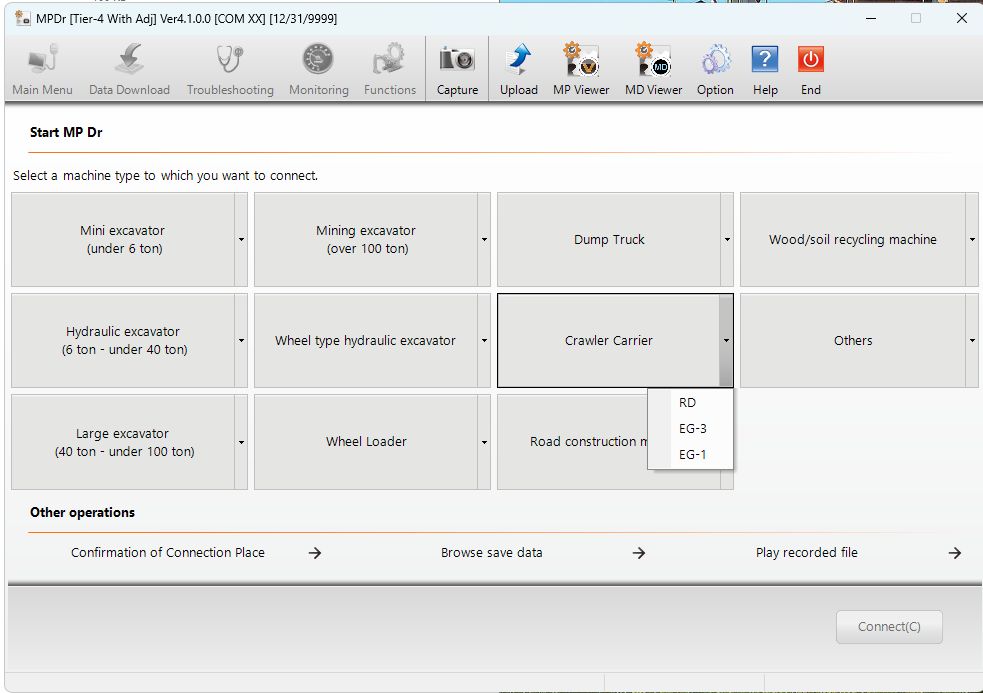
Task: Expand the Others dropdown arrow
Action: (972, 341)
